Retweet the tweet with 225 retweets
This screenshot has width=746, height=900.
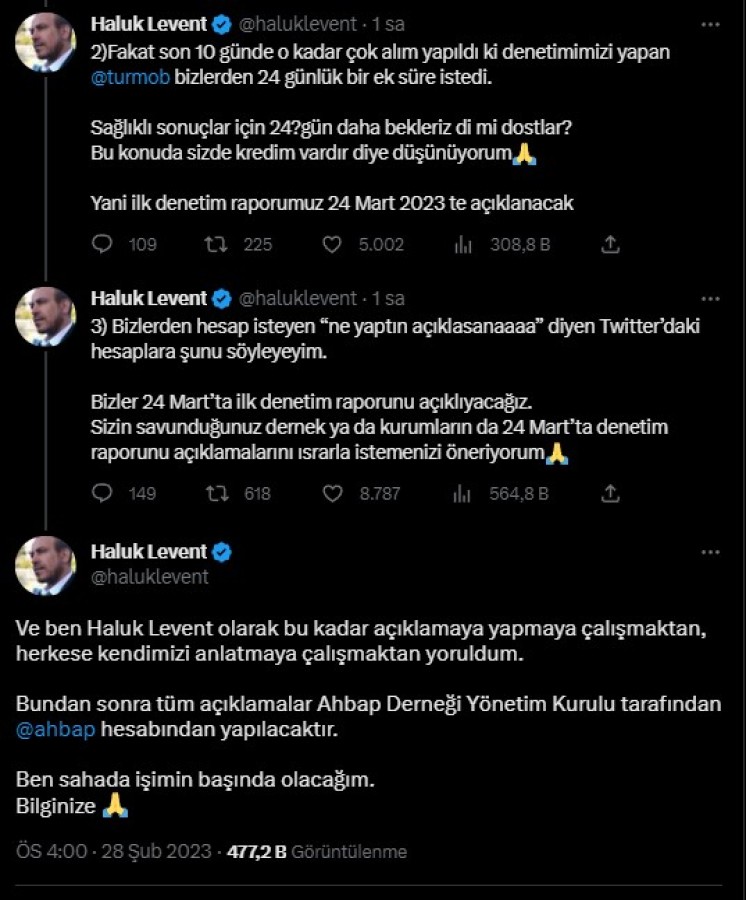coord(215,244)
